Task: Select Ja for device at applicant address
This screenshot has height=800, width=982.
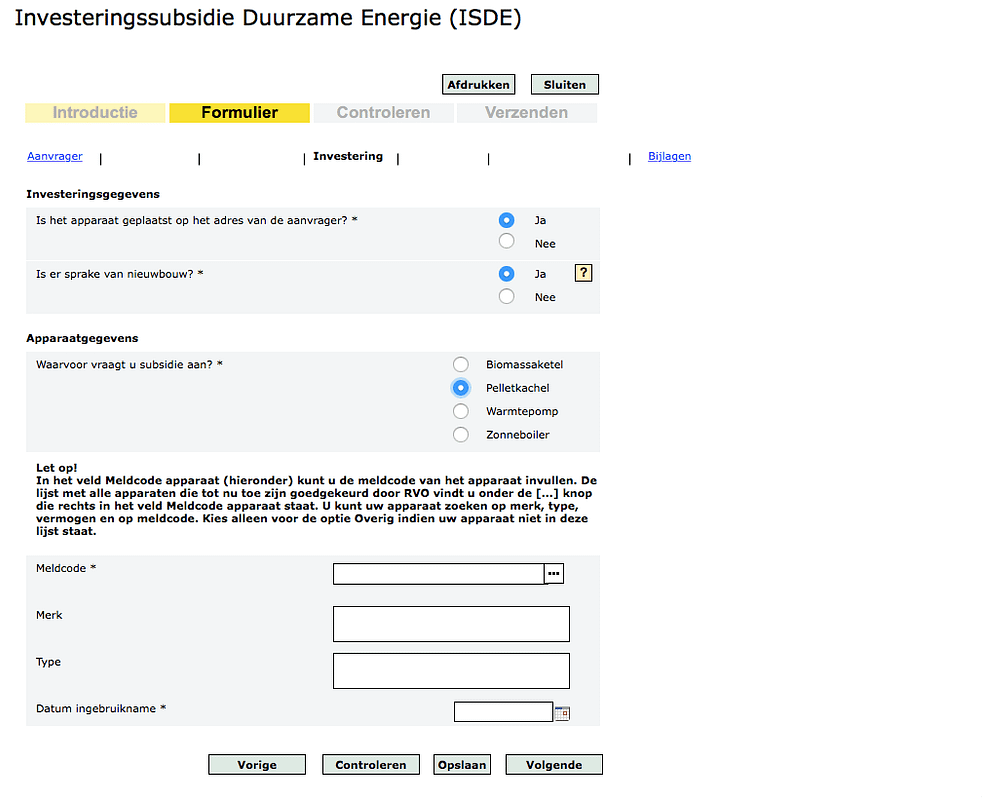Action: [x=507, y=220]
